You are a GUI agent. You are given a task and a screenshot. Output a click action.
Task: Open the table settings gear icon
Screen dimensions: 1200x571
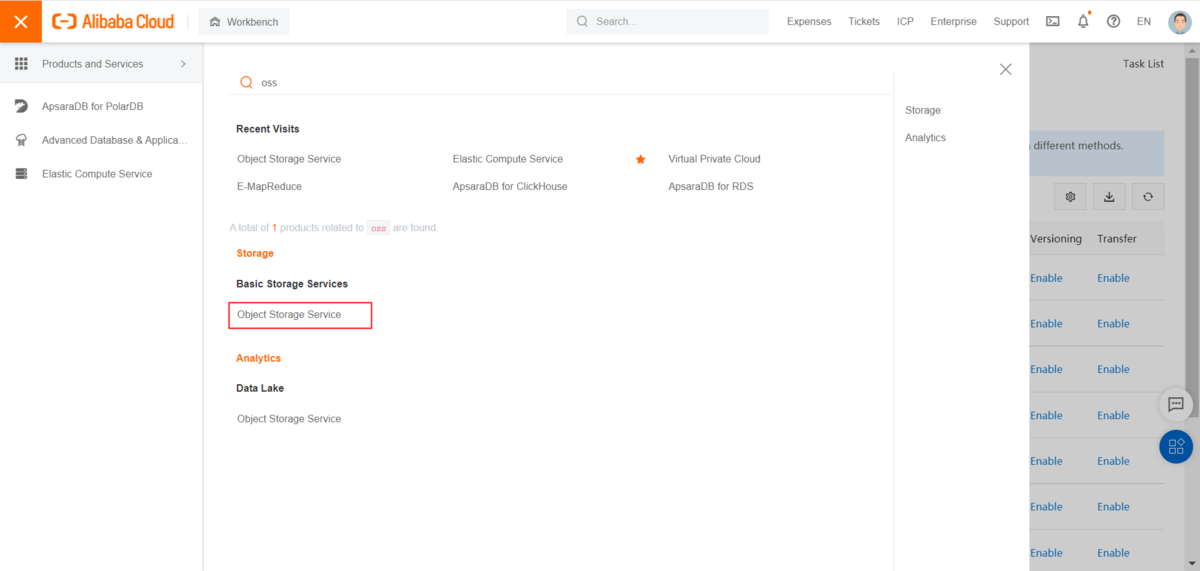[1070, 197]
